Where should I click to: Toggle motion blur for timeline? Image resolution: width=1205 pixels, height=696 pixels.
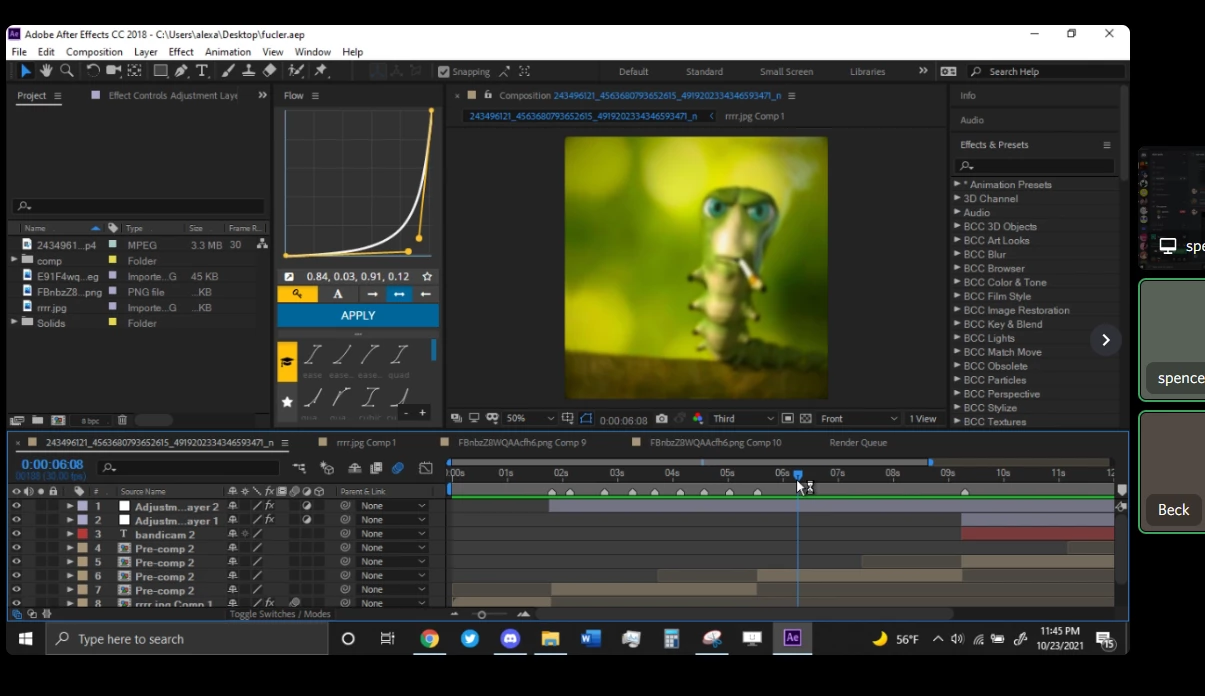point(398,468)
